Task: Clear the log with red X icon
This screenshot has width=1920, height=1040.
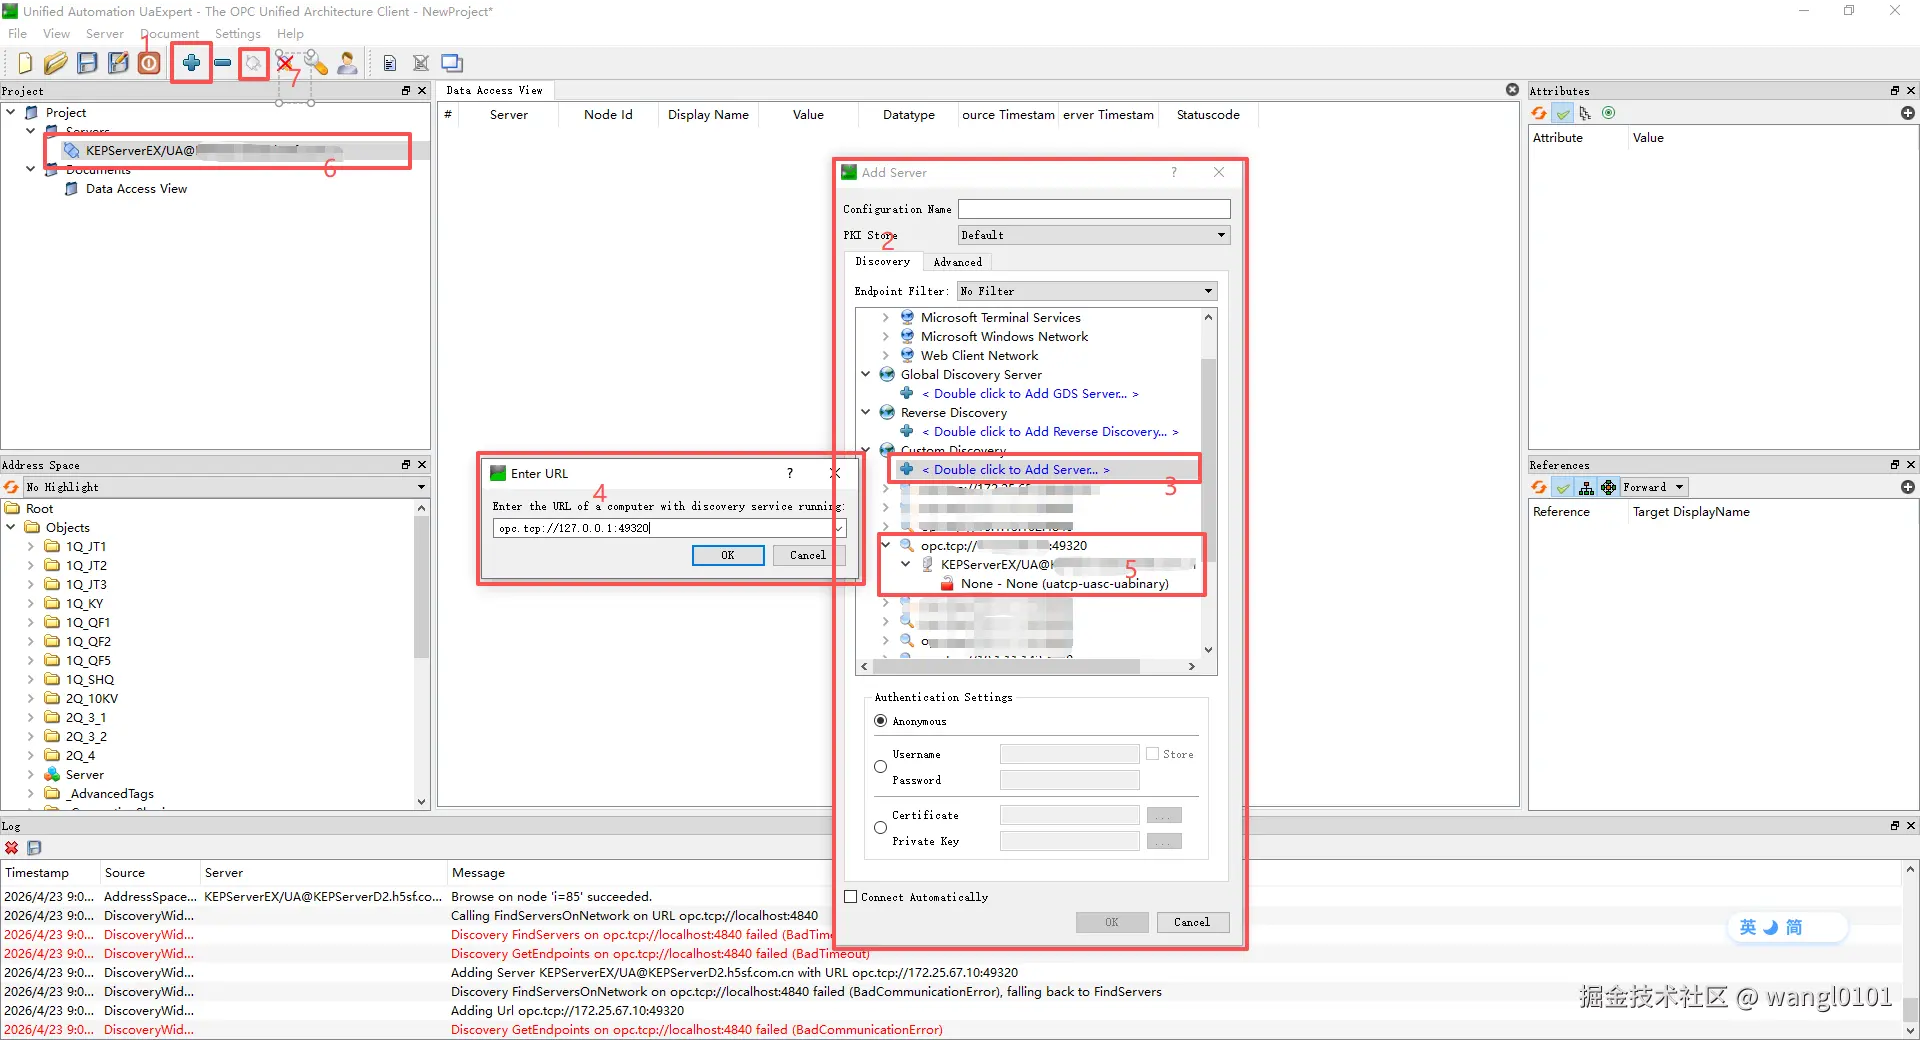Action: [x=12, y=847]
